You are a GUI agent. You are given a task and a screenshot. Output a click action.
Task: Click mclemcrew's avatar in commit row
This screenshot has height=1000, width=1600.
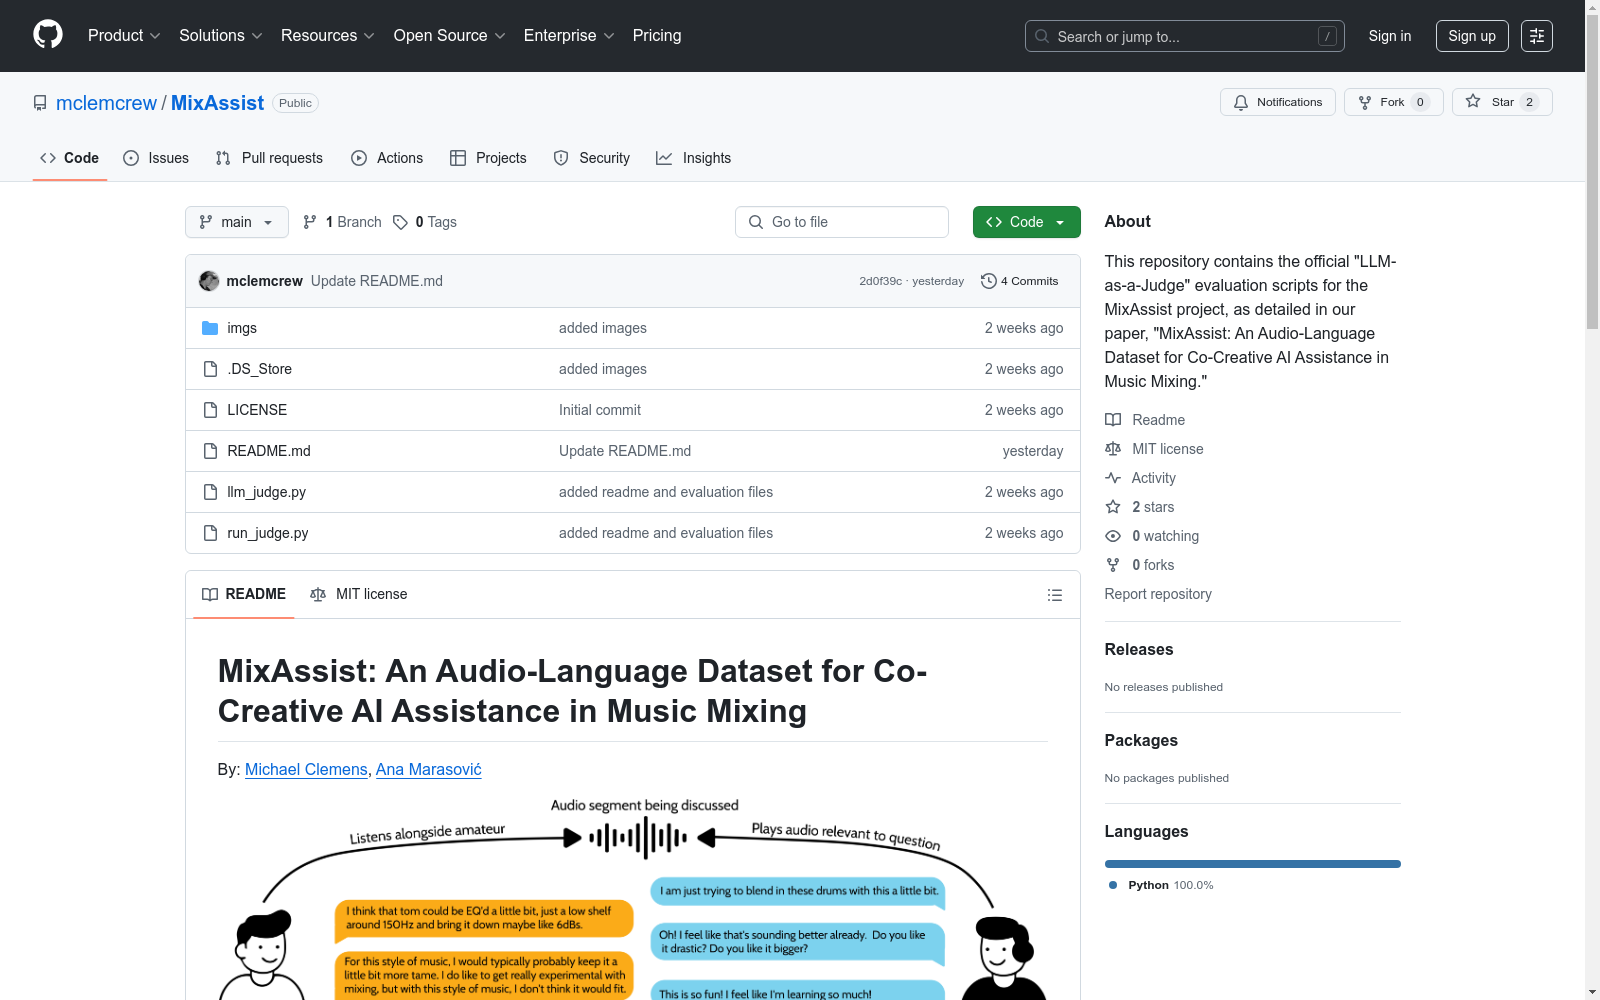click(x=209, y=281)
